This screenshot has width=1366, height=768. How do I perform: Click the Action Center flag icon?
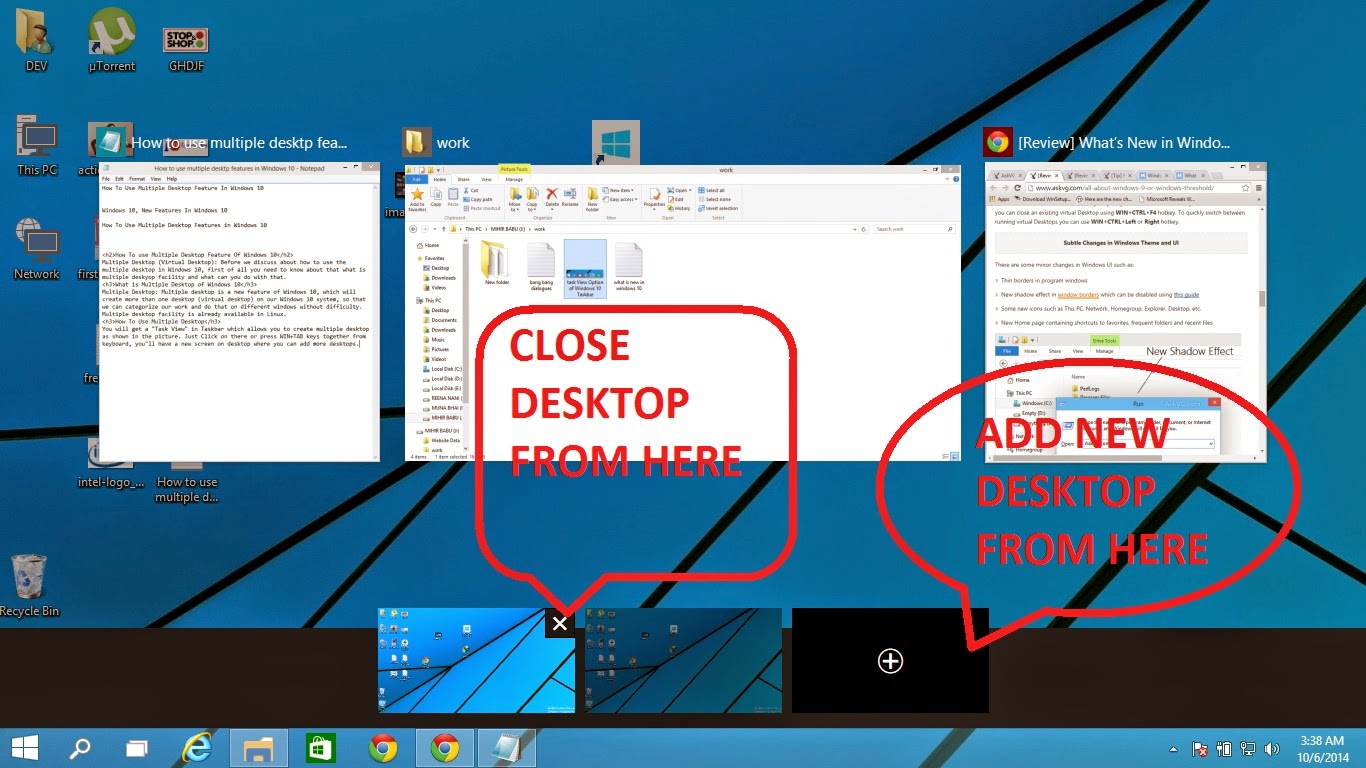pos(1202,749)
